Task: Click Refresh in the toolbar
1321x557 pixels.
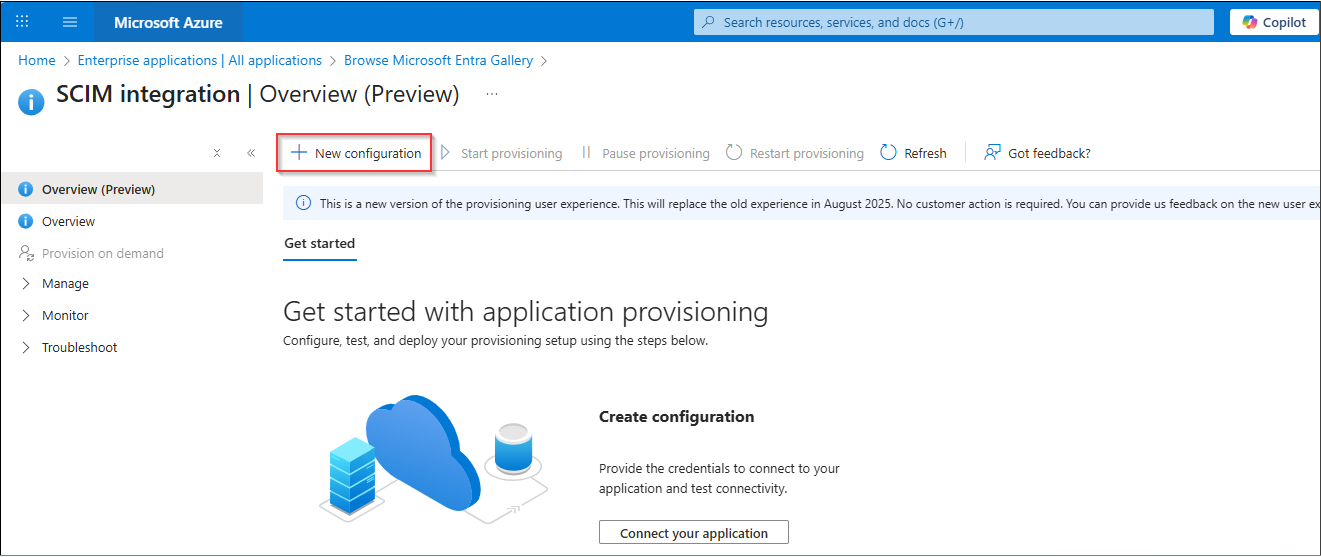Action: (913, 153)
